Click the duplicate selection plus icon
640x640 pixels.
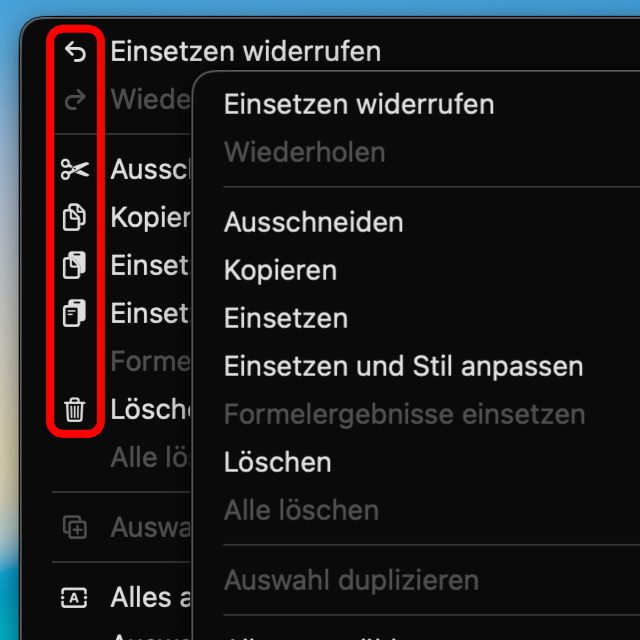point(75,527)
